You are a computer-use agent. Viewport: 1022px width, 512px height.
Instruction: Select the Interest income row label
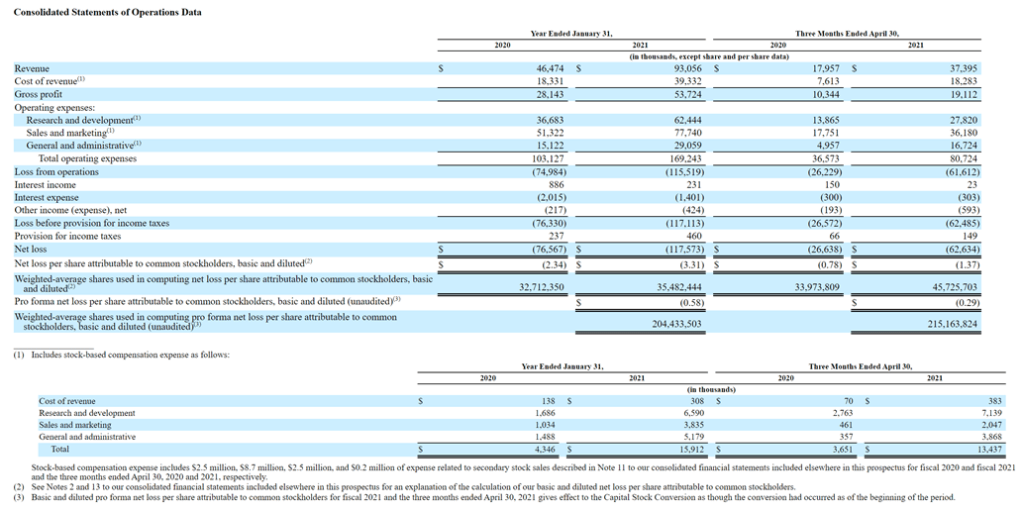coord(45,185)
